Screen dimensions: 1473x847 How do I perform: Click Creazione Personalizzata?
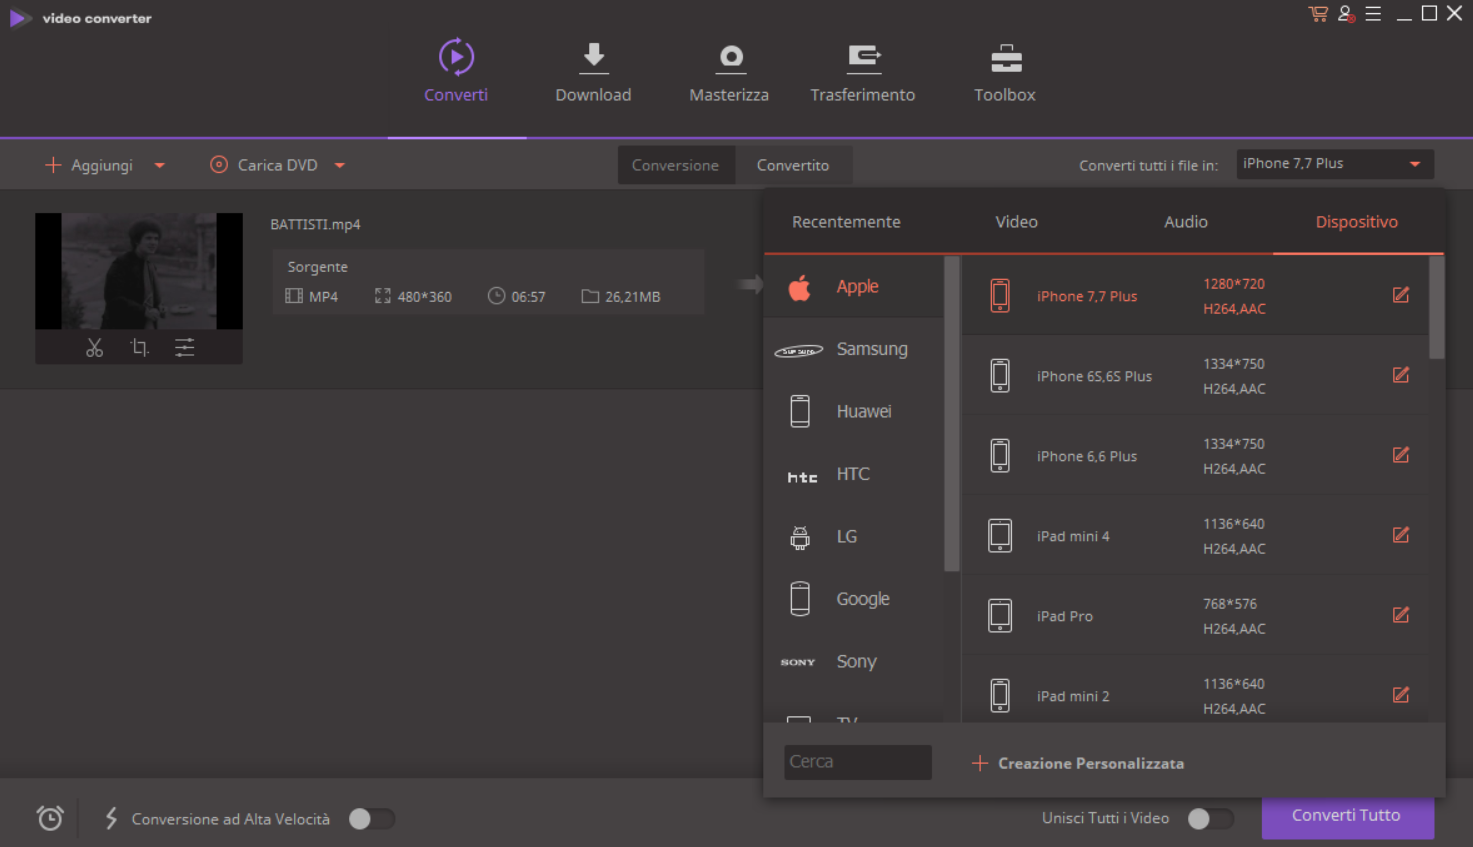pyautogui.click(x=1078, y=763)
